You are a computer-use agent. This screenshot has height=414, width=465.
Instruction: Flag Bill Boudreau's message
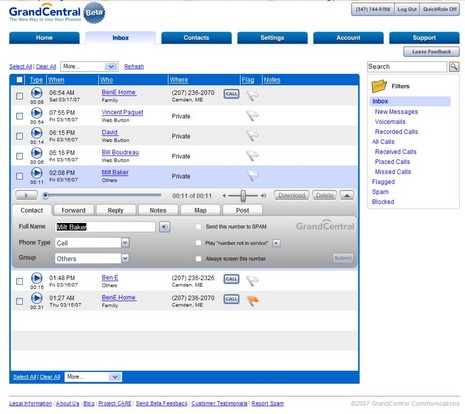[x=252, y=156]
